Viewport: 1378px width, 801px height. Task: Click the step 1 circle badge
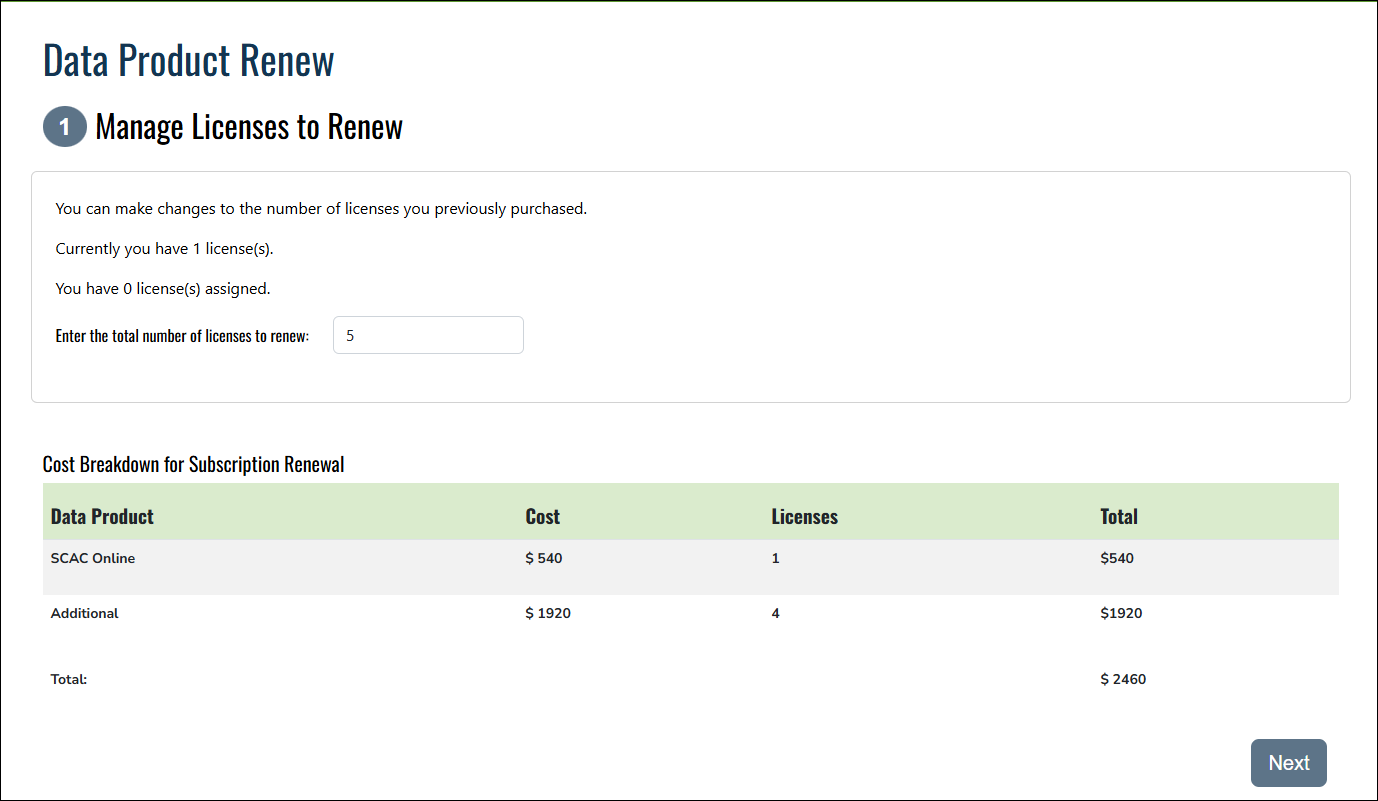point(65,127)
